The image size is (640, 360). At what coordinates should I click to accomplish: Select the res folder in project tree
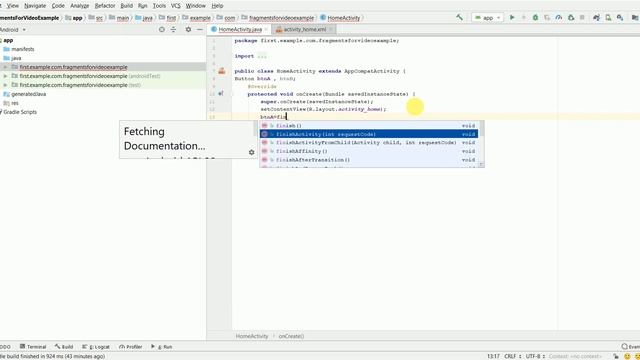[x=11, y=103]
